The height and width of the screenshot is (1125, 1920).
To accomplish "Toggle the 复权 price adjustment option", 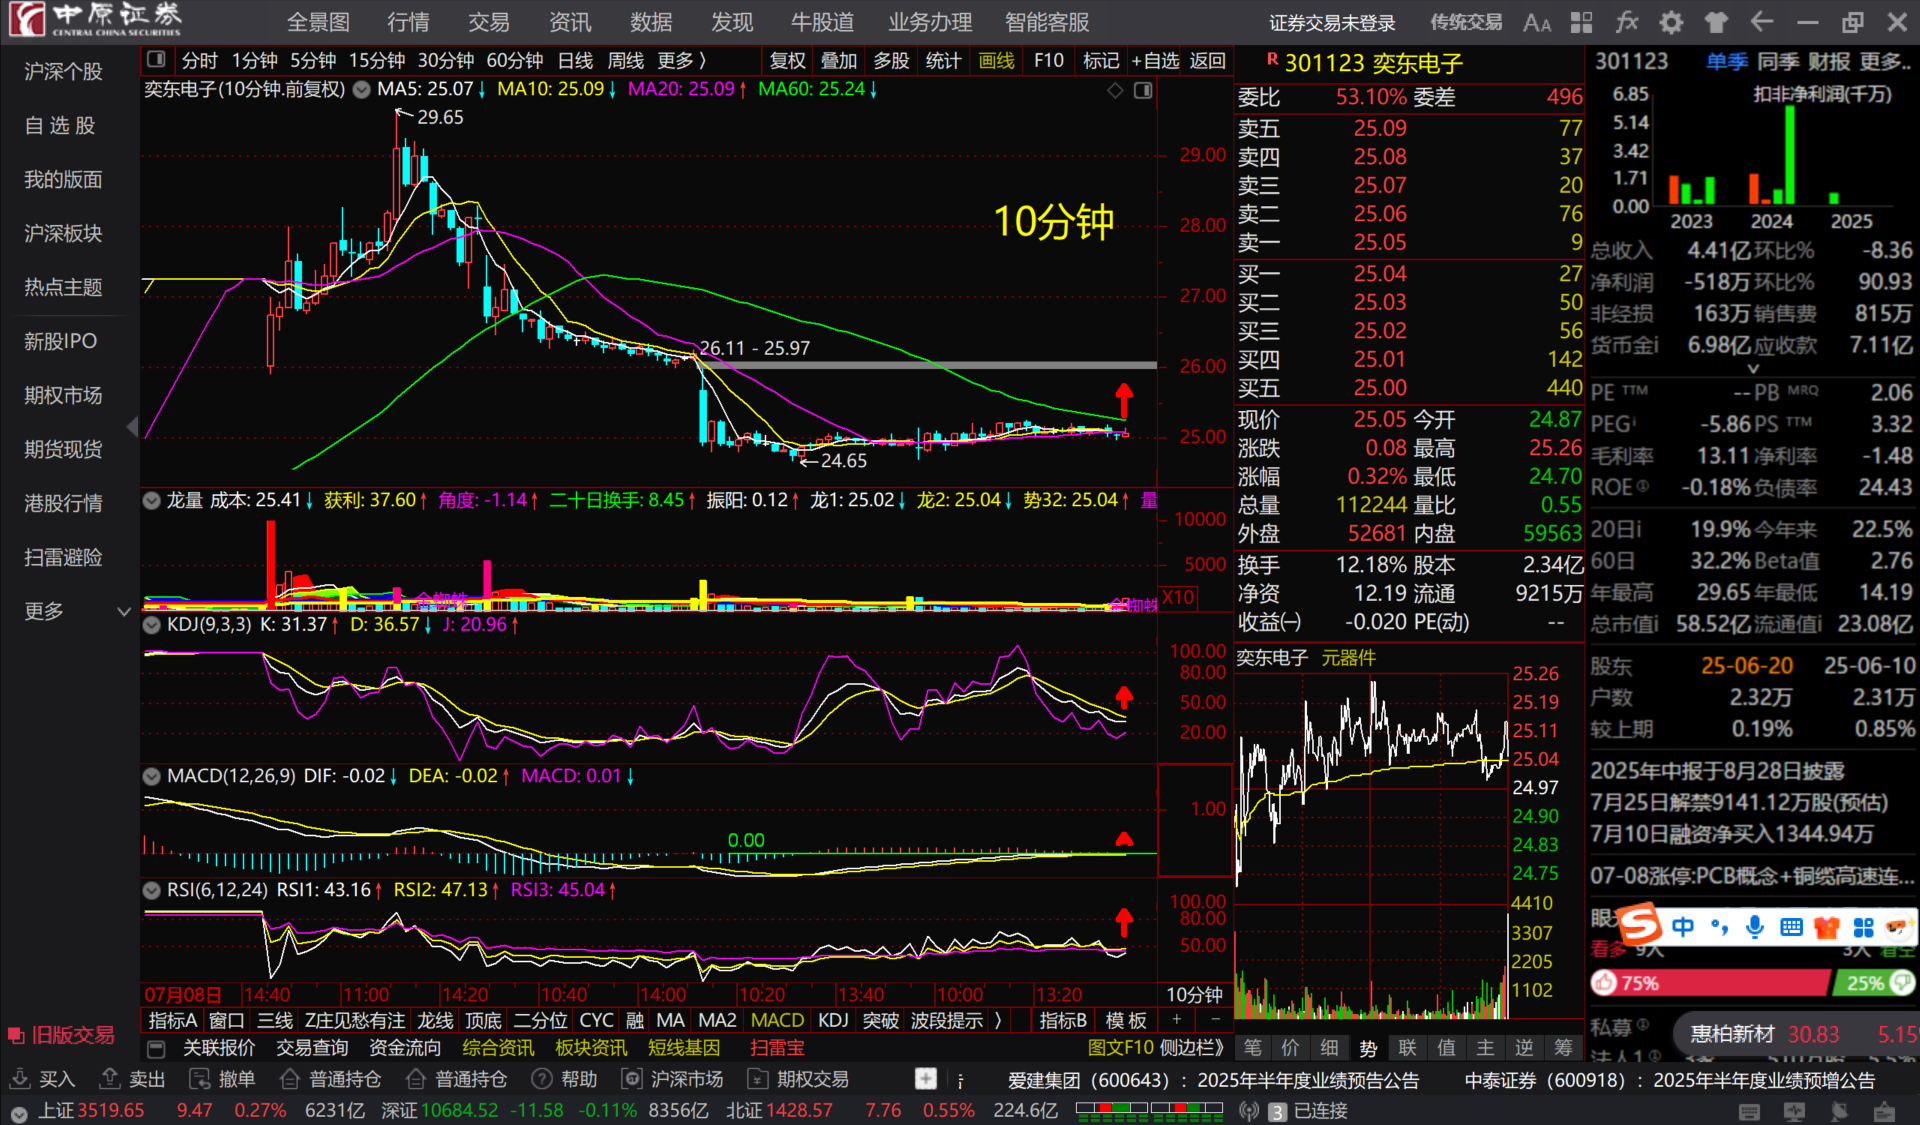I will [788, 61].
